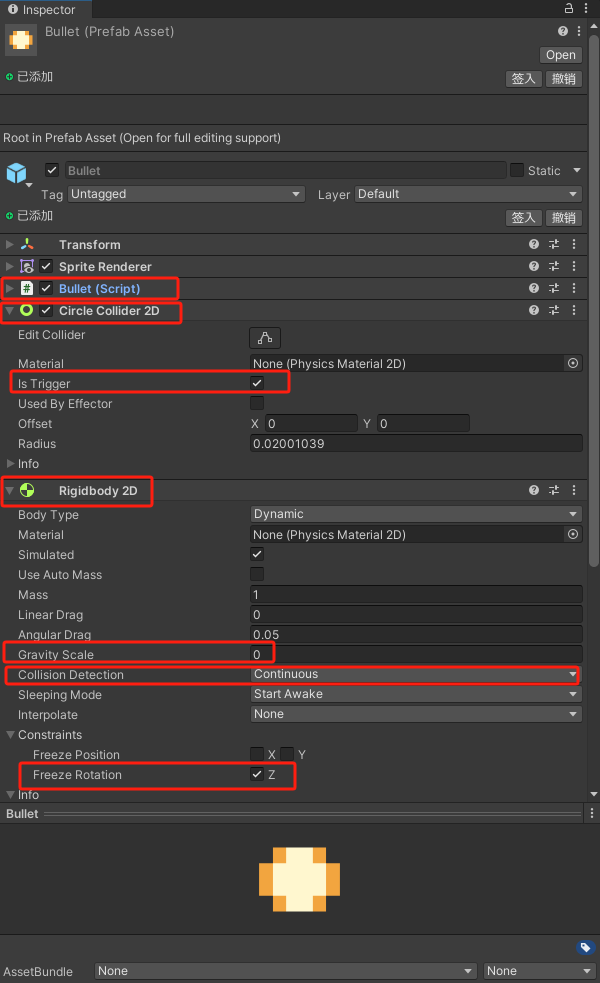The height and width of the screenshot is (983, 600).
Task: Disable the Circle Collider 2D checkbox
Action: [46, 310]
